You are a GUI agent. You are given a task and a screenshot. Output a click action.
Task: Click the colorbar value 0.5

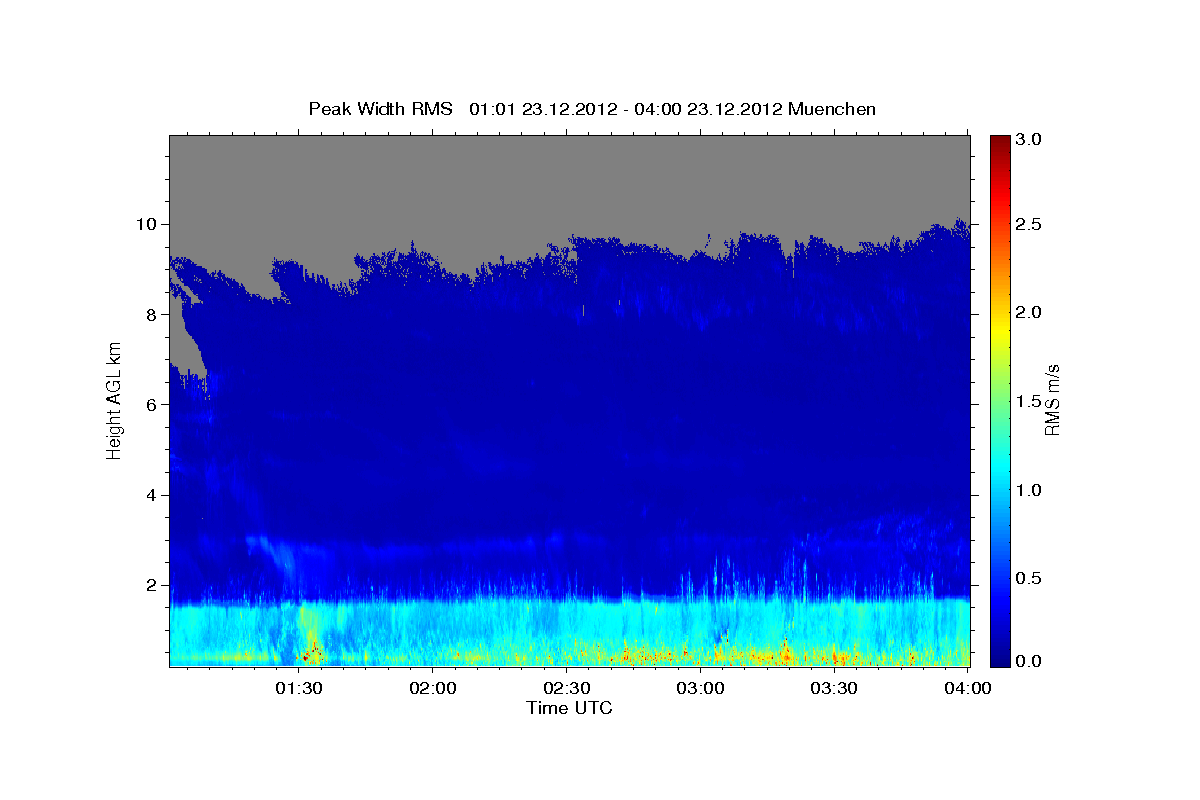(1030, 578)
